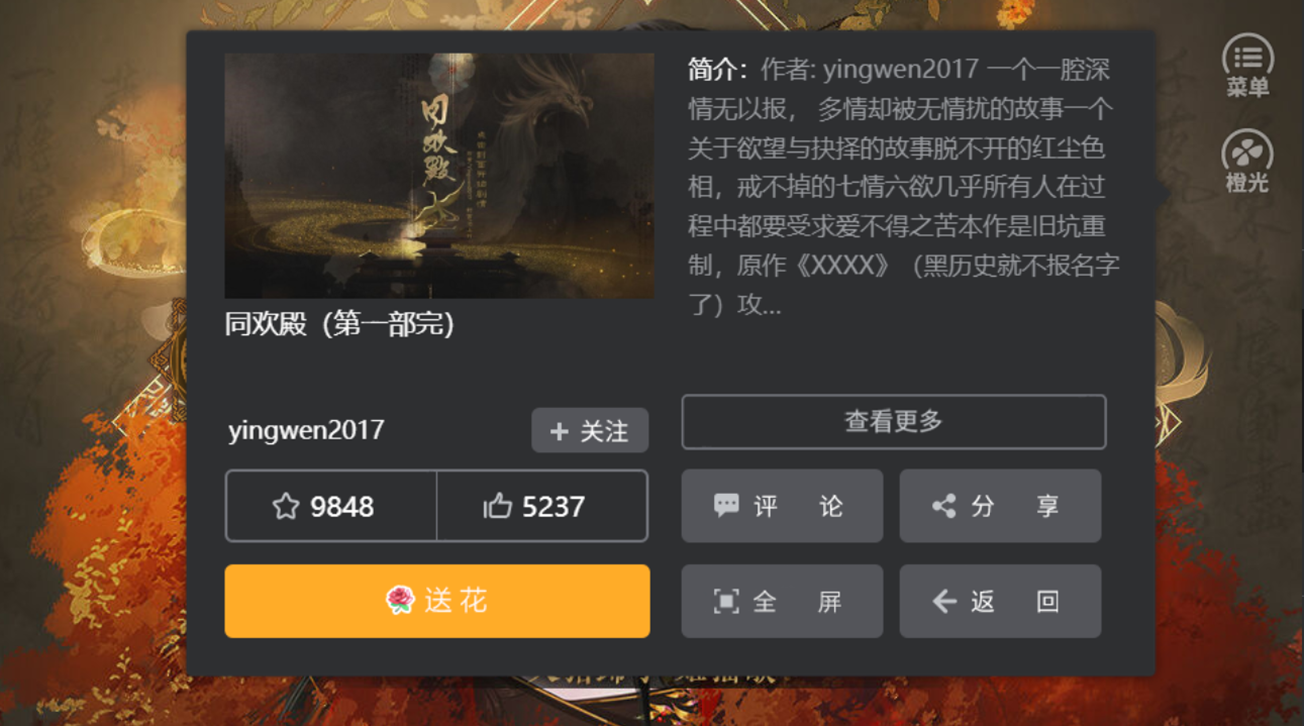Open the 菜单 menu icon
This screenshot has height=726, width=1304.
tap(1247, 57)
